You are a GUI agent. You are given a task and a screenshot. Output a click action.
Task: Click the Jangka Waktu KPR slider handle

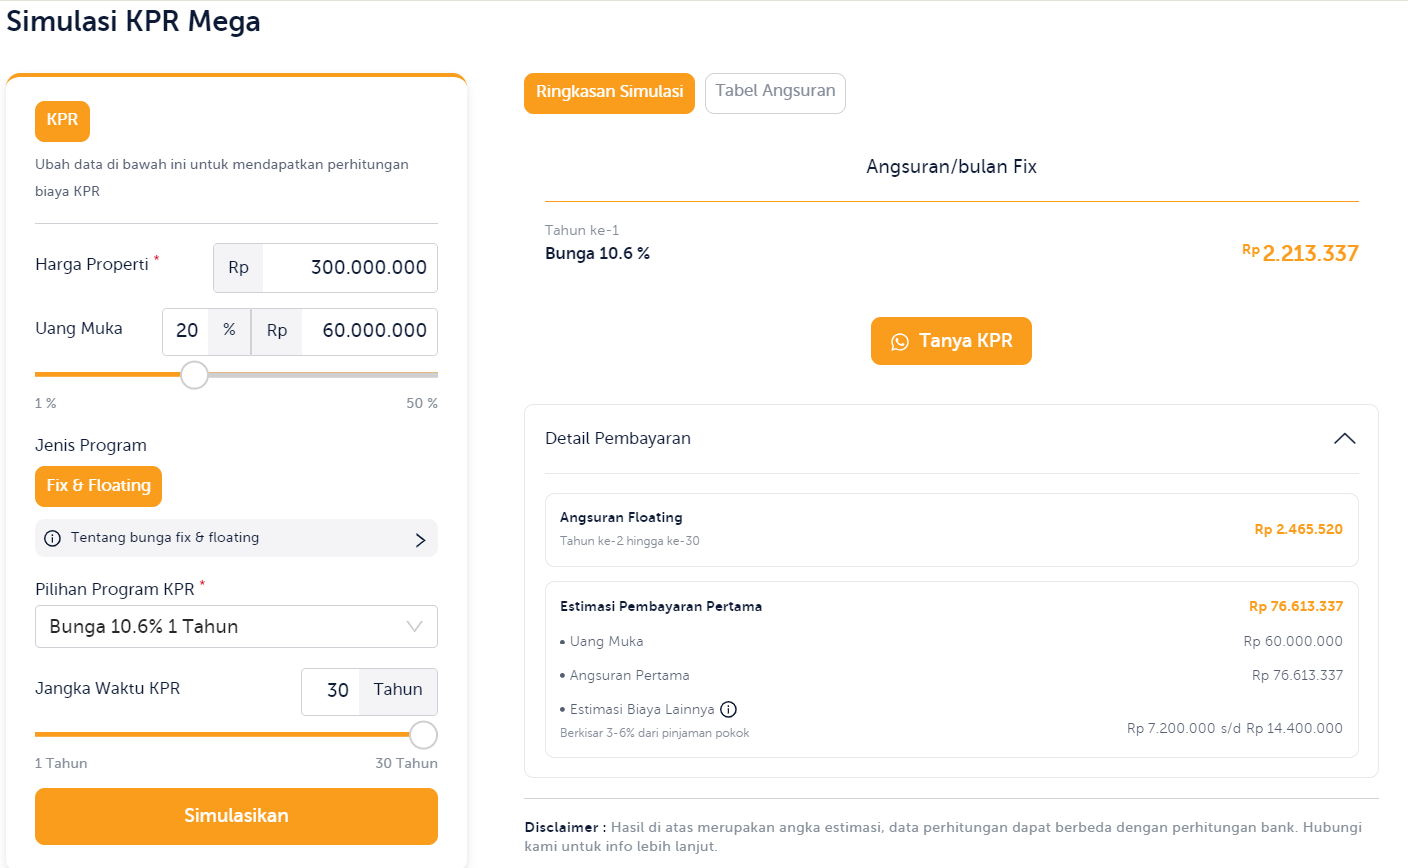coord(424,735)
